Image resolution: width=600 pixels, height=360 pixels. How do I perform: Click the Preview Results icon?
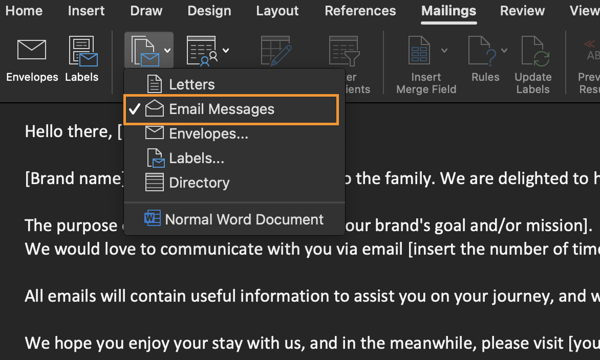591,50
